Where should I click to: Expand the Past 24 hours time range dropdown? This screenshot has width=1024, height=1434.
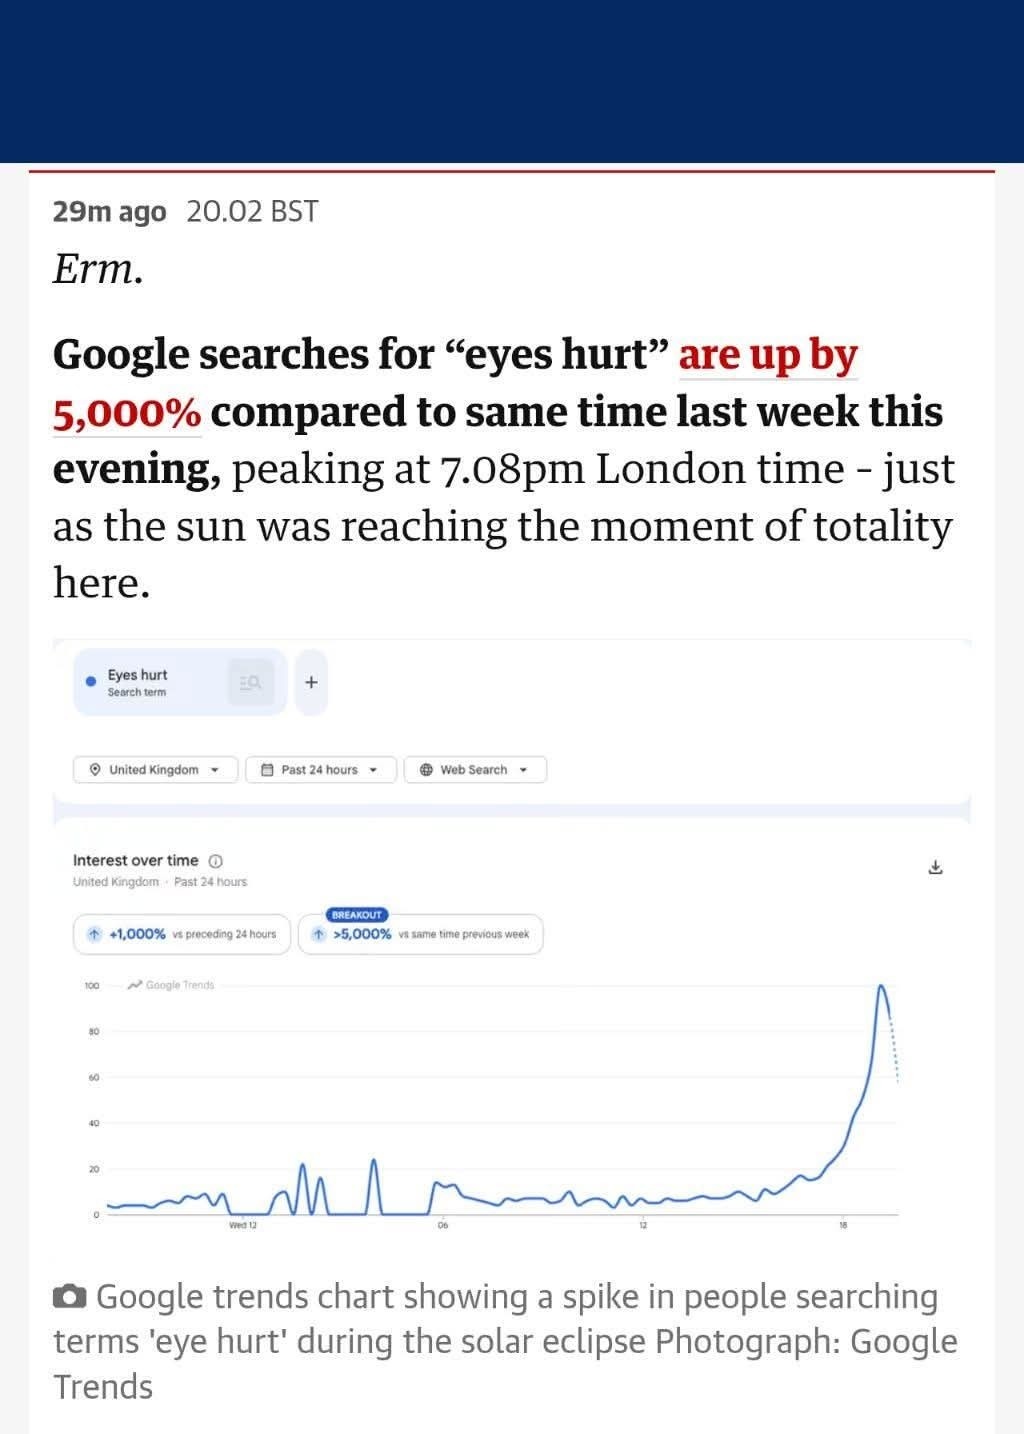tap(321, 770)
